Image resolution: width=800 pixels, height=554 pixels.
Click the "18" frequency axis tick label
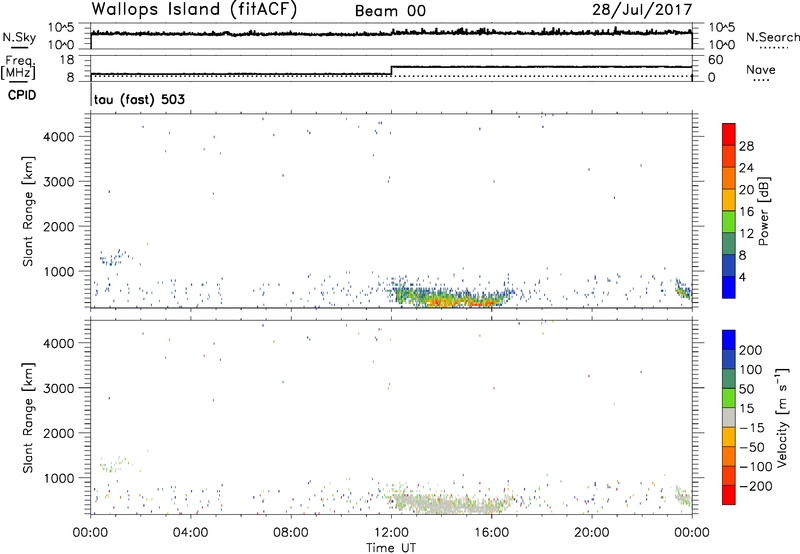pos(67,60)
